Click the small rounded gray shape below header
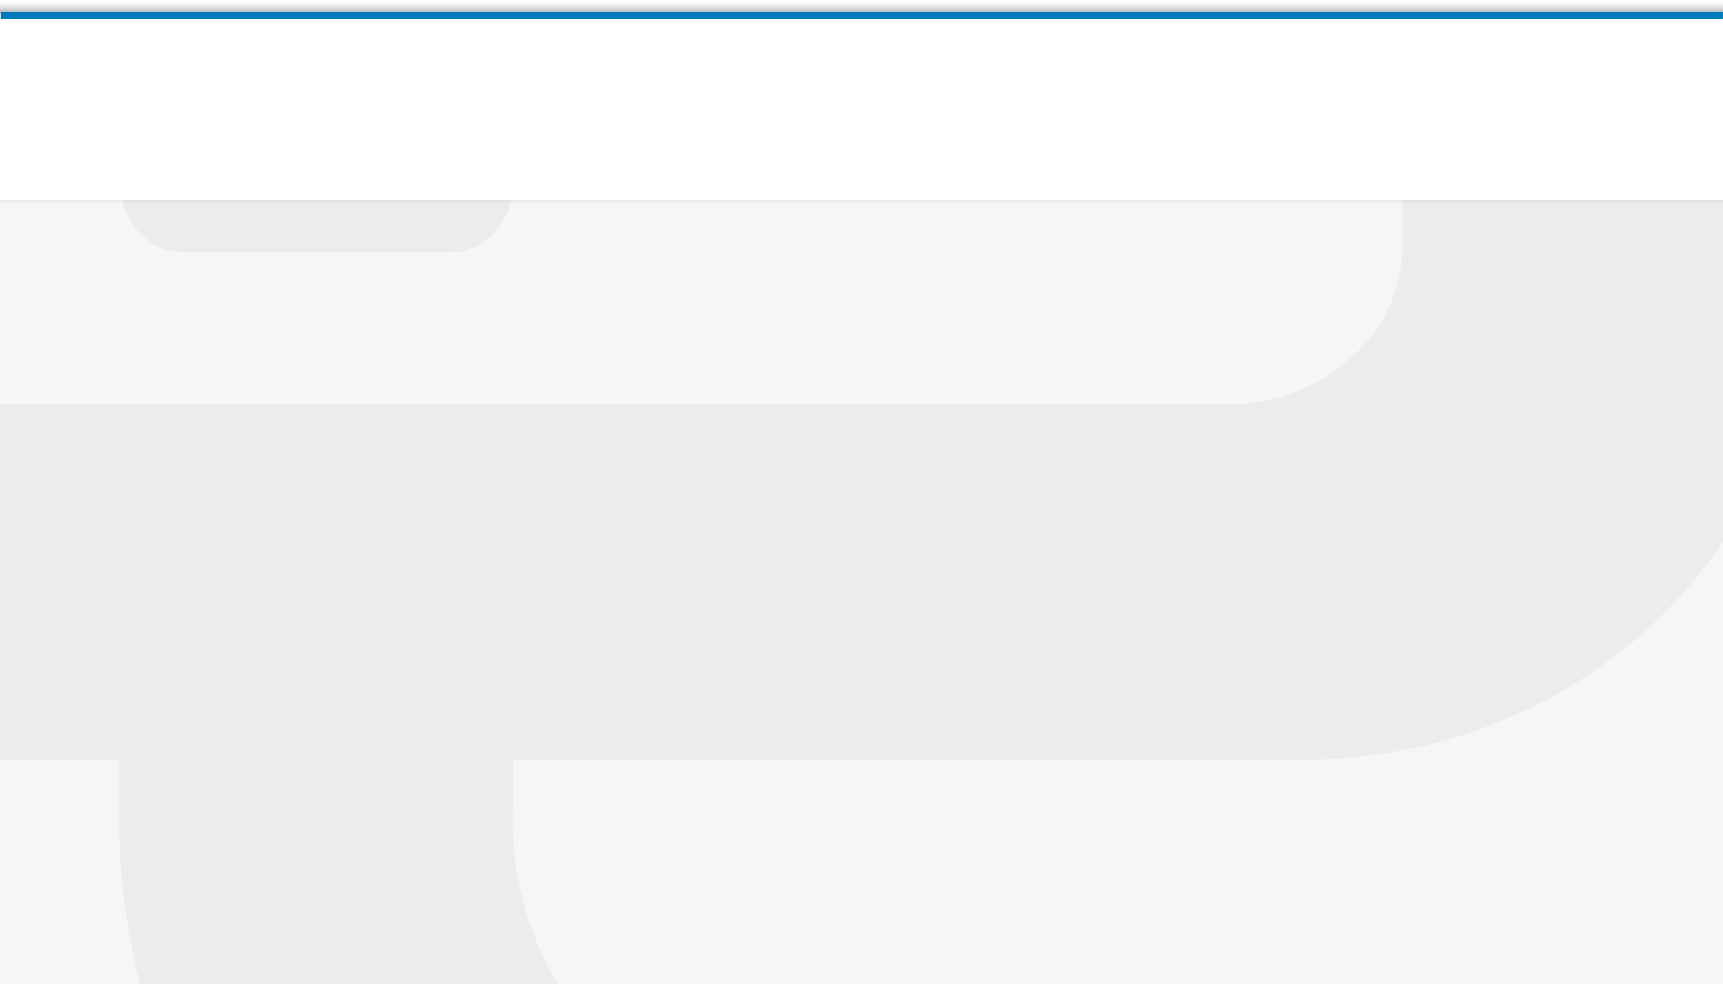The width and height of the screenshot is (1723, 984). click(317, 226)
